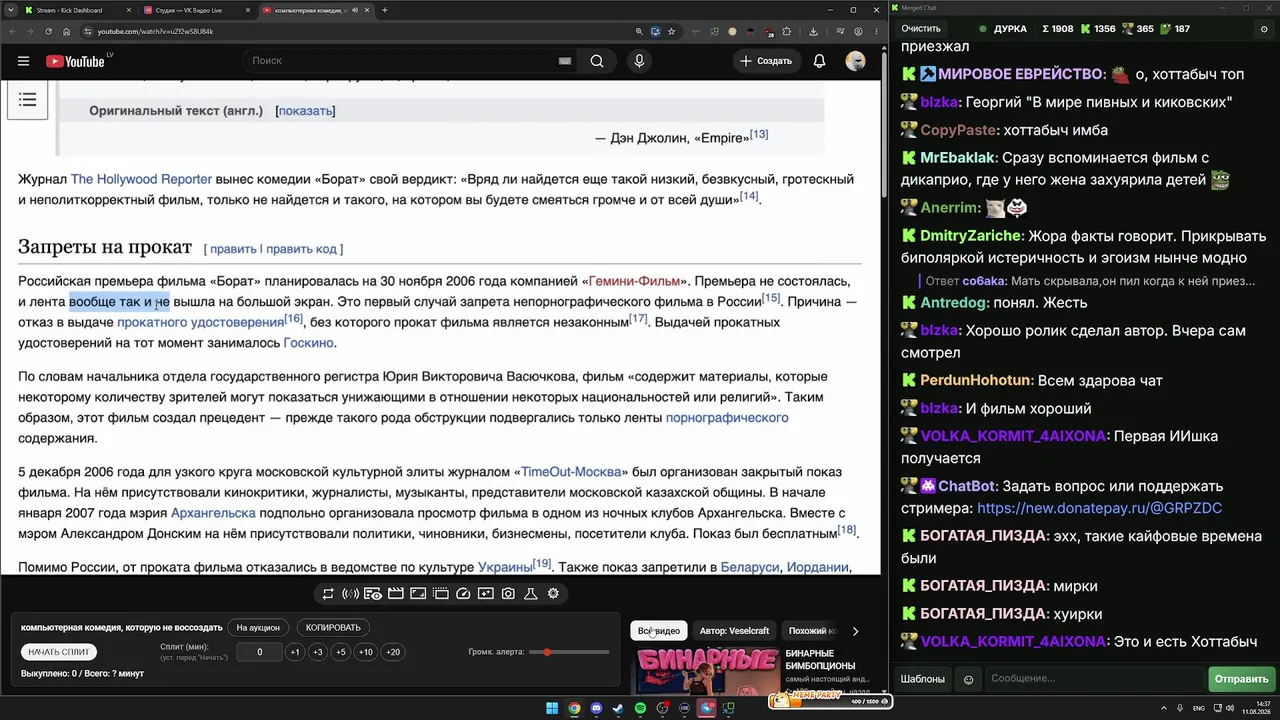This screenshot has width=1280, height=720.
Task: Click the 'Очистить' button in Merged Chat
Action: pyautogui.click(x=921, y=29)
